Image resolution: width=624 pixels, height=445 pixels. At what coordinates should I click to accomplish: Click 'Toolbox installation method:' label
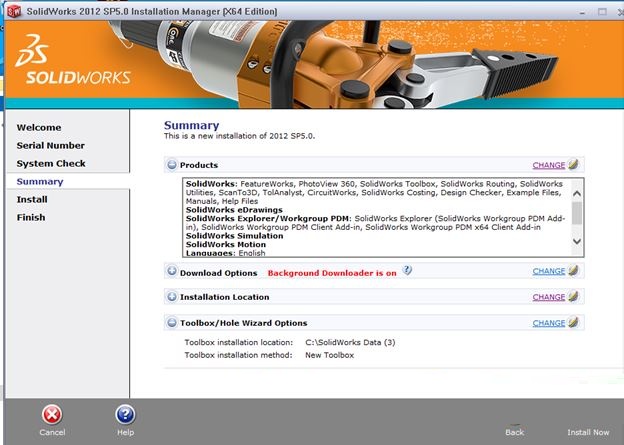click(238, 355)
